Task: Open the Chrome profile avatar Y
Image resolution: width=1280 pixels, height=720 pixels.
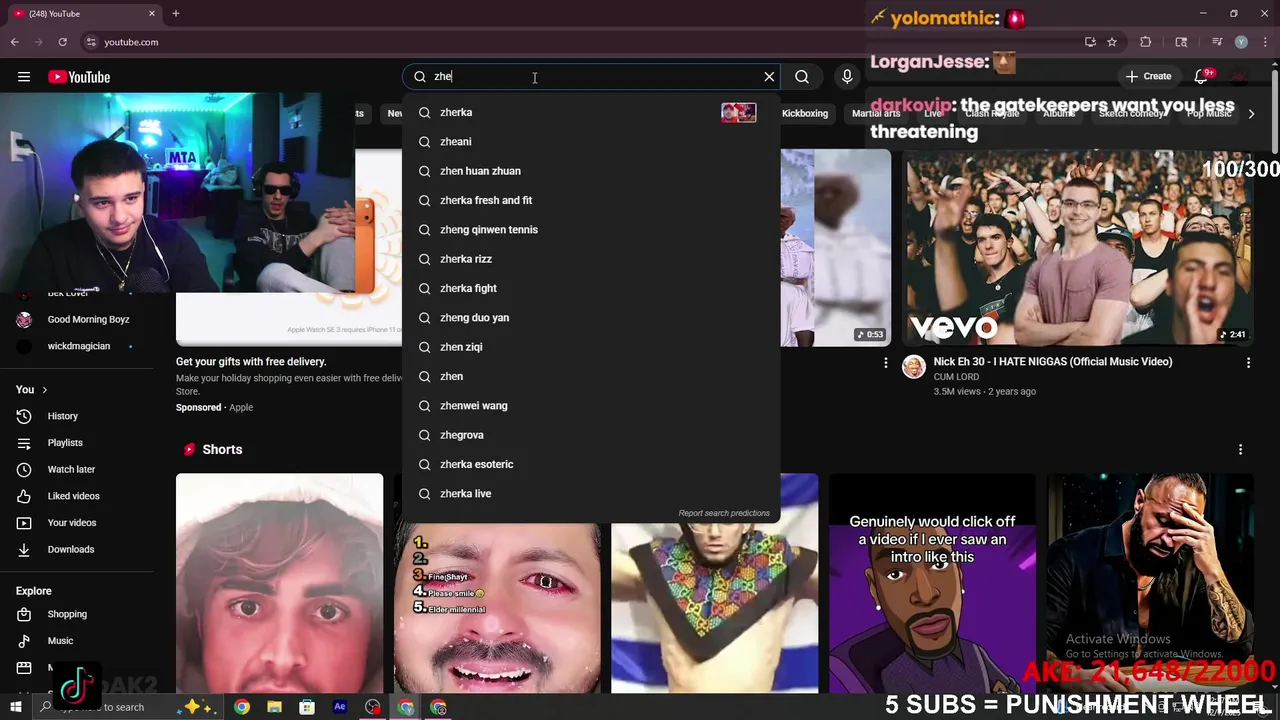Action: (x=1241, y=42)
